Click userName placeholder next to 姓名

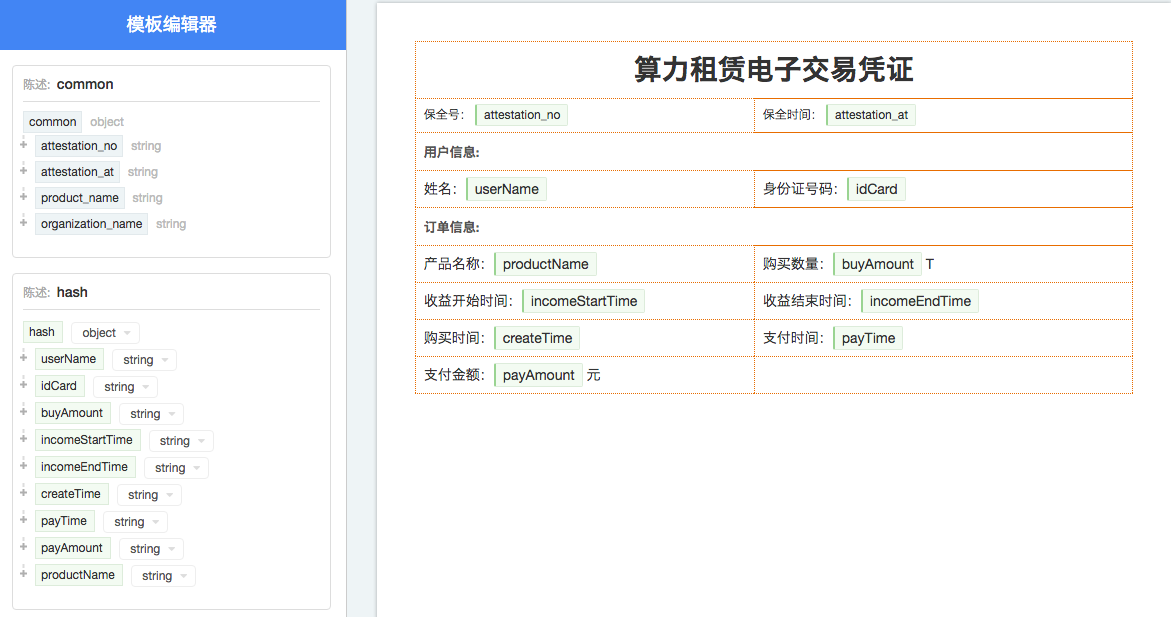506,189
